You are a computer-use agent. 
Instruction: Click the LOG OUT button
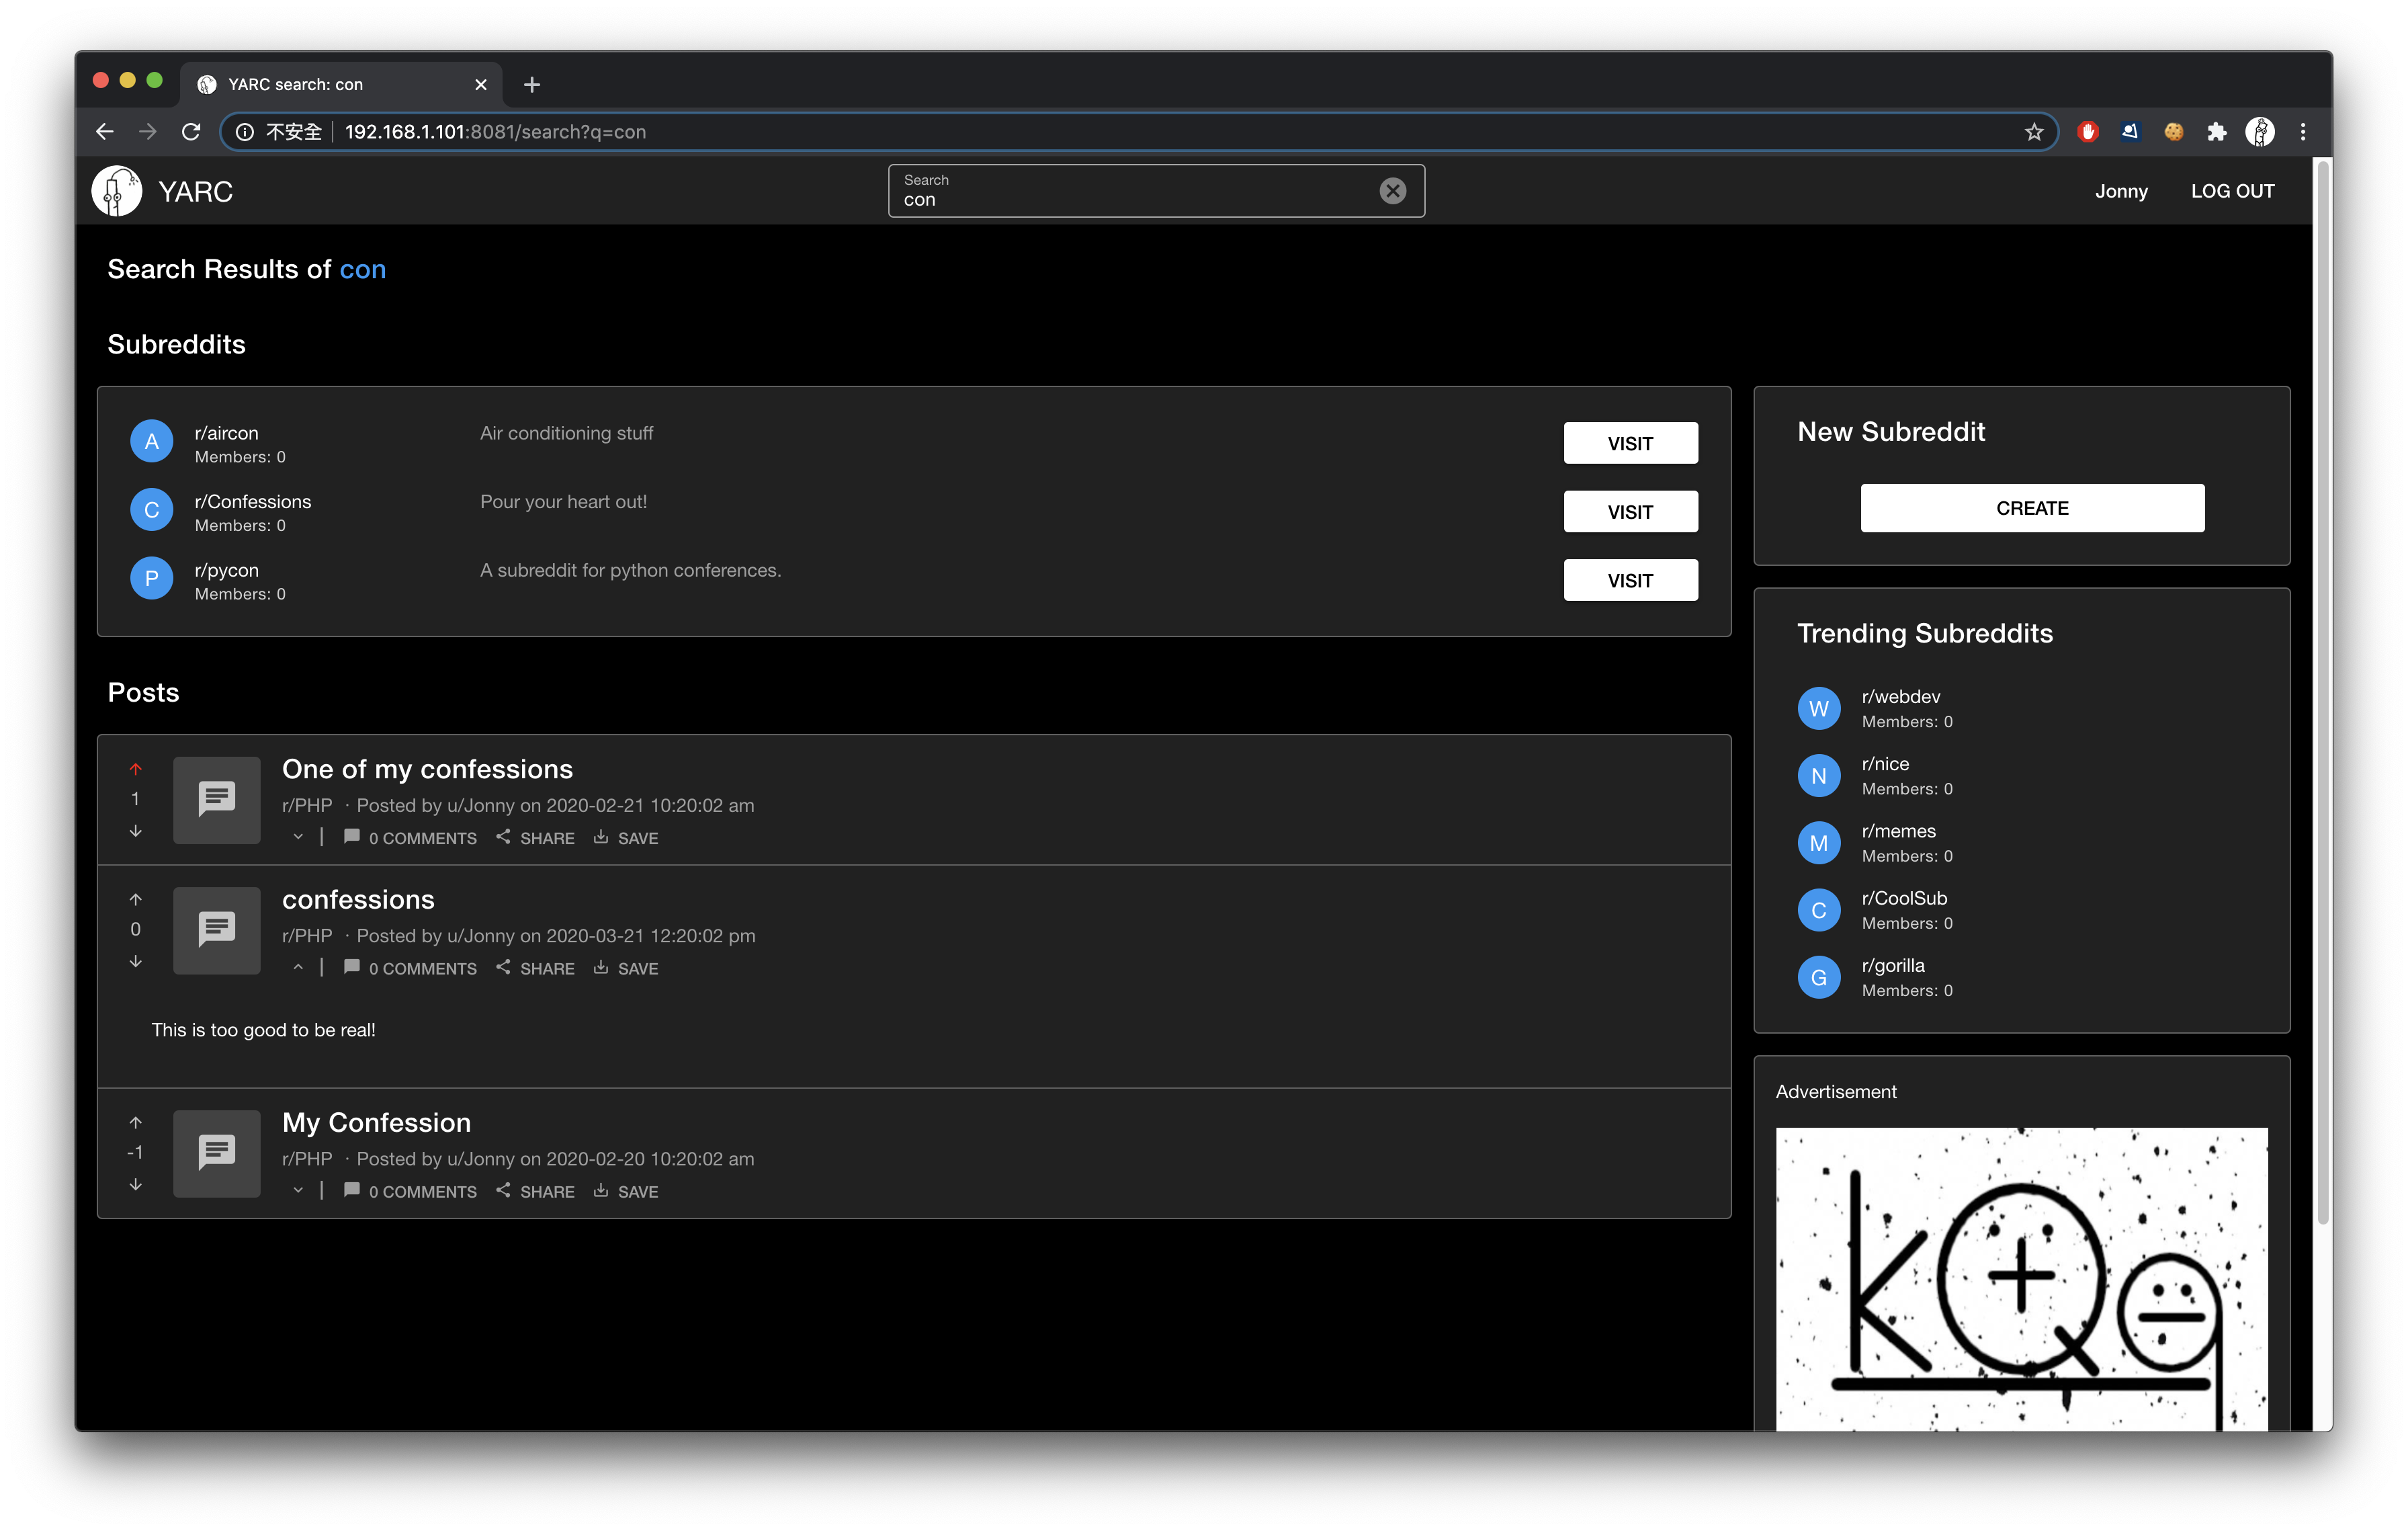[x=2232, y=191]
